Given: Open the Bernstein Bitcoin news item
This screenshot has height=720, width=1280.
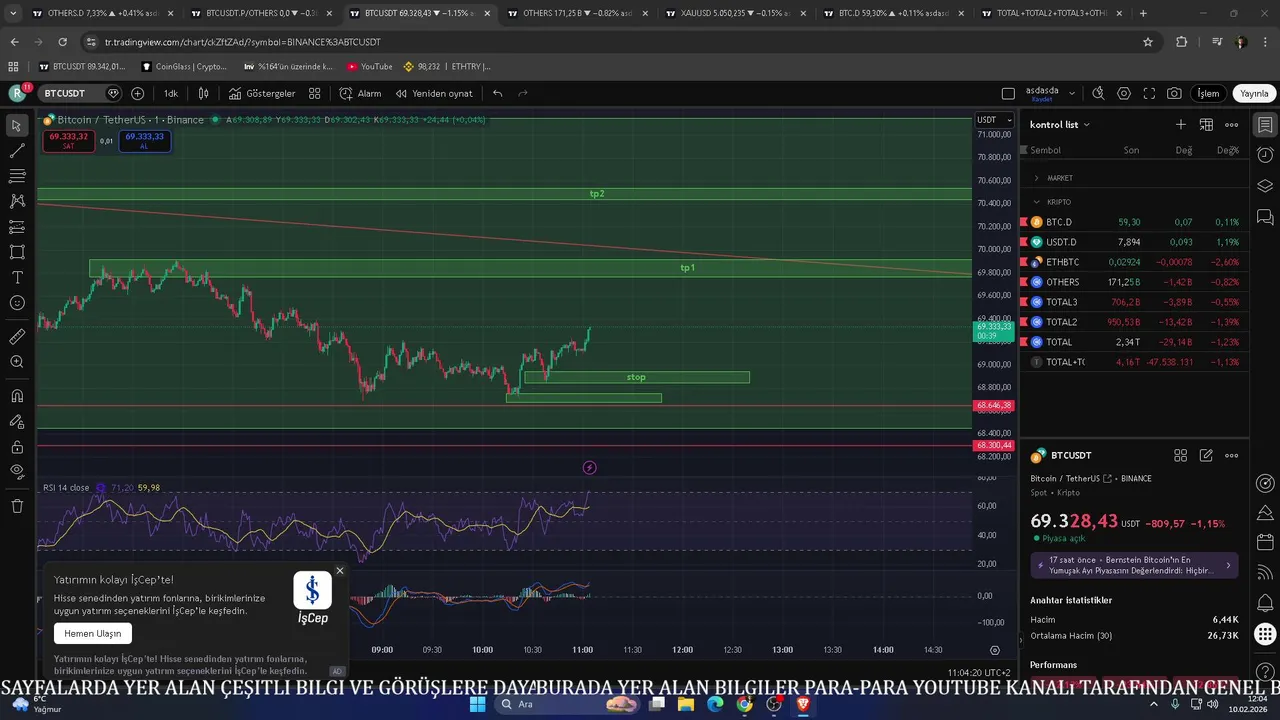Looking at the screenshot, I should [x=1134, y=565].
